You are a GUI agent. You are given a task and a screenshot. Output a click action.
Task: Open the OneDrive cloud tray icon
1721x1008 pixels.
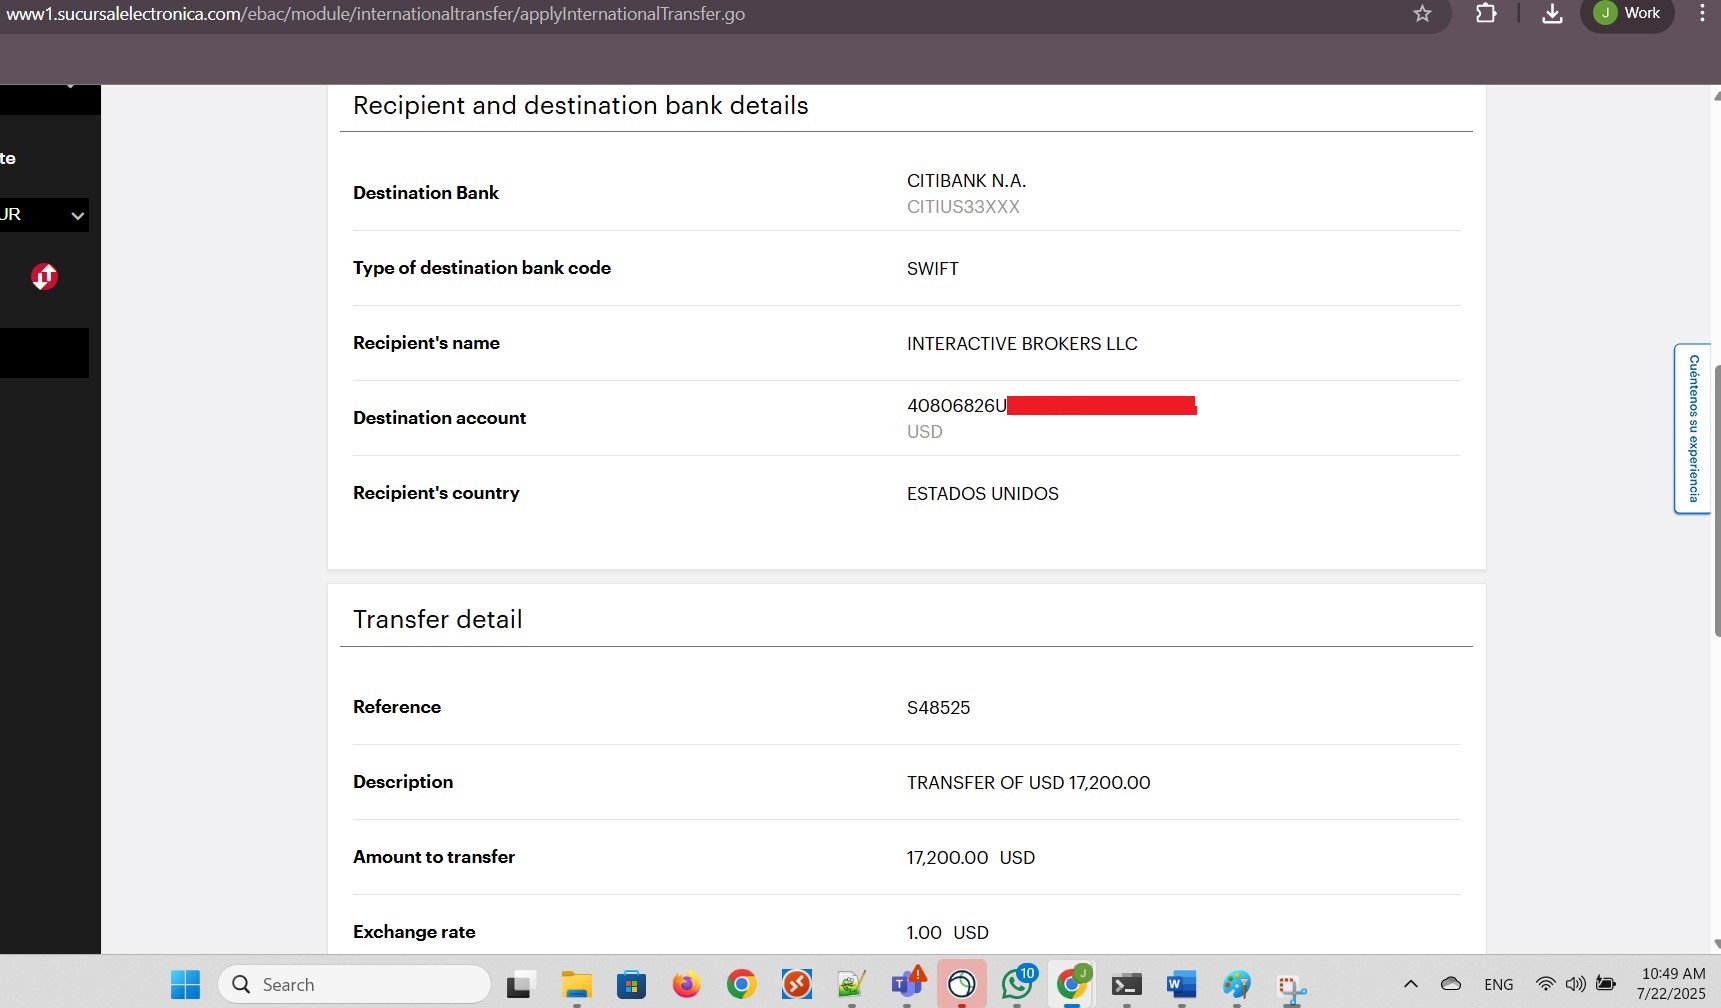(x=1451, y=984)
